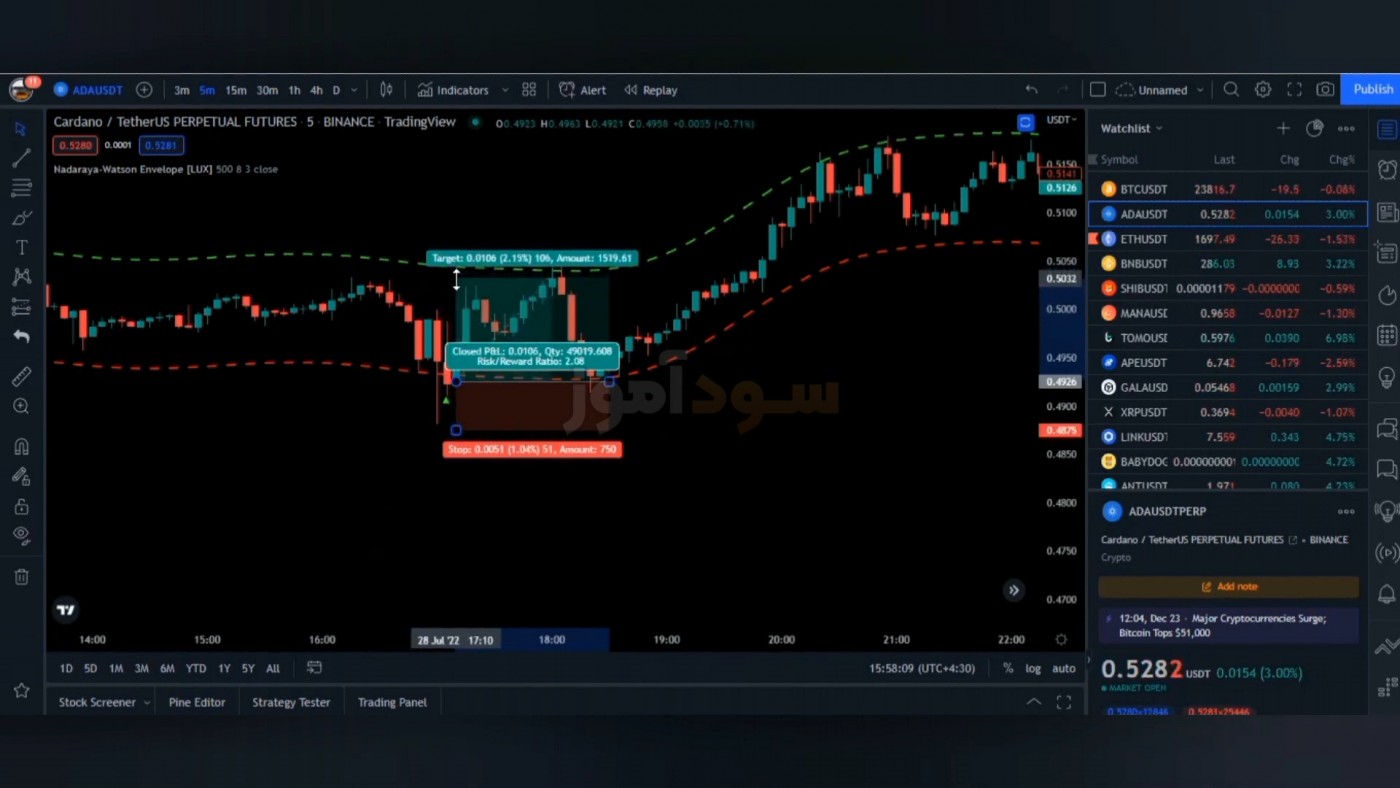Open the News side panel icon

(1387, 212)
